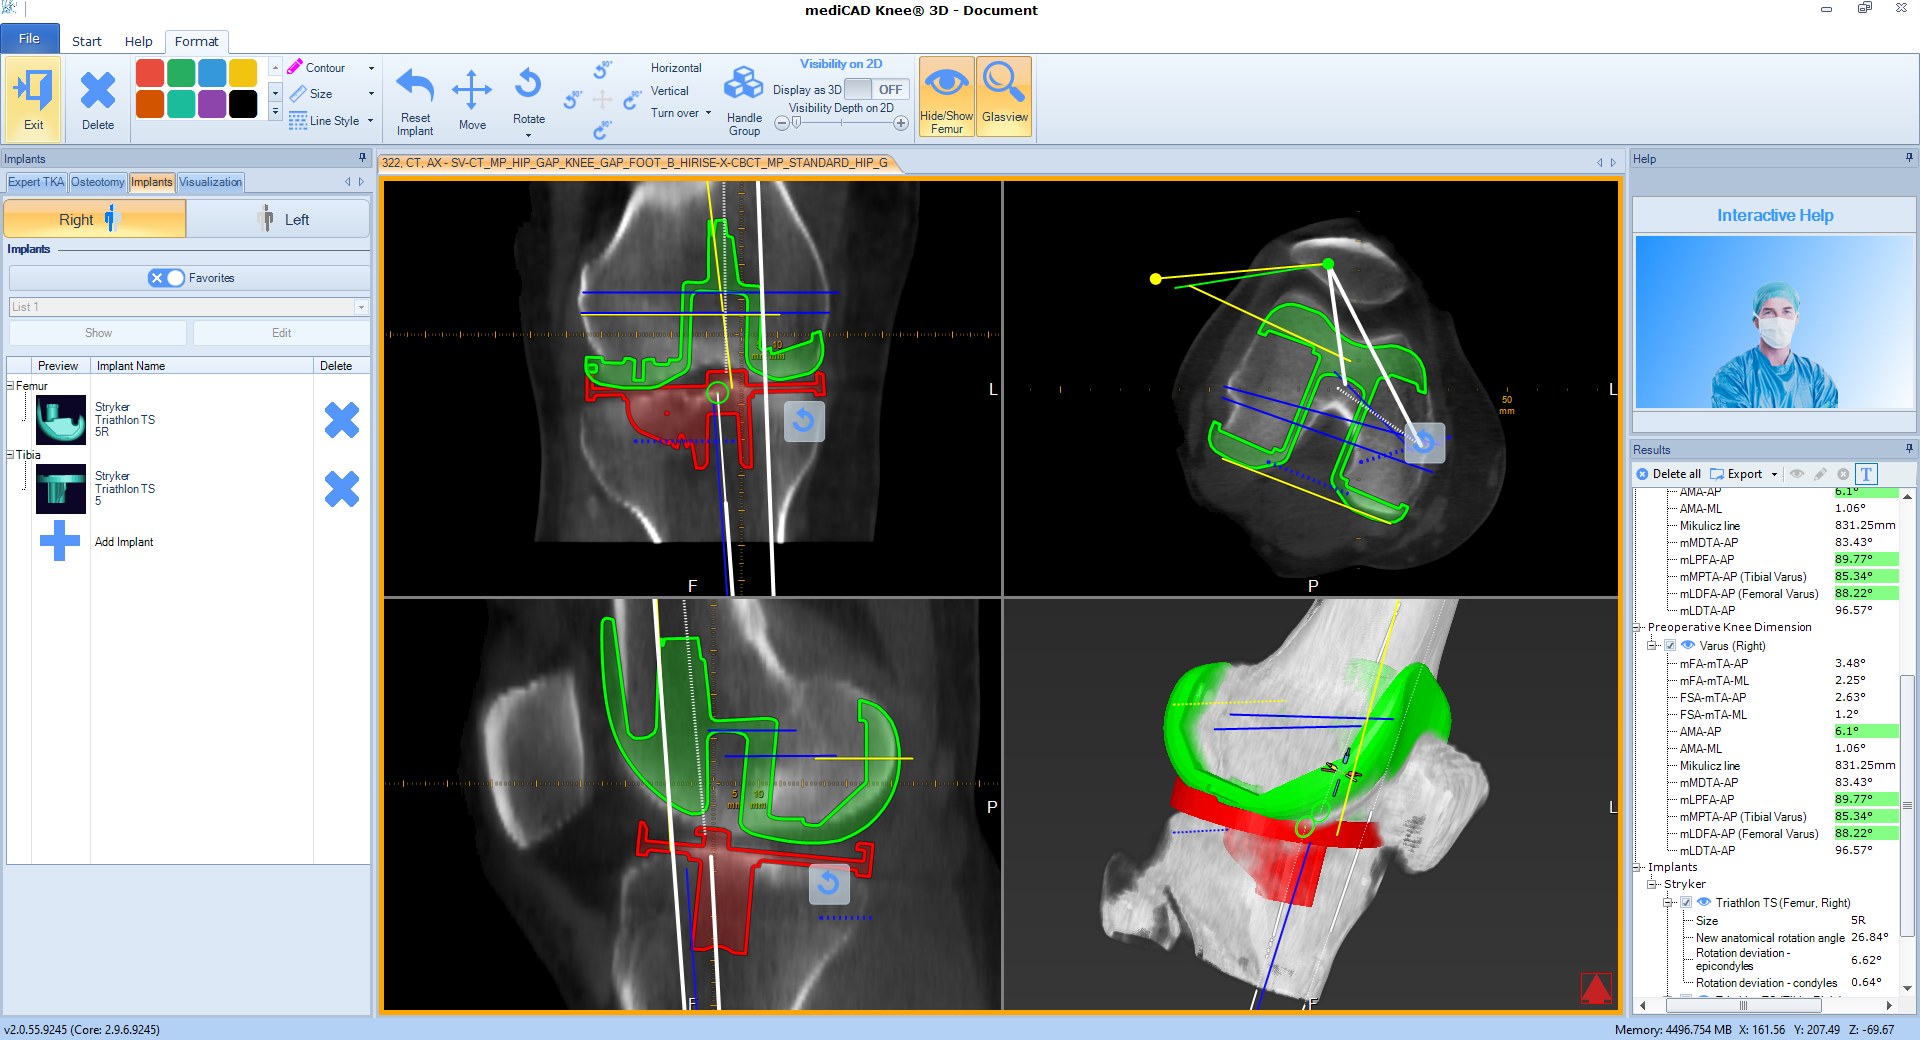
Task: Select the red color swatch
Action: [150, 72]
